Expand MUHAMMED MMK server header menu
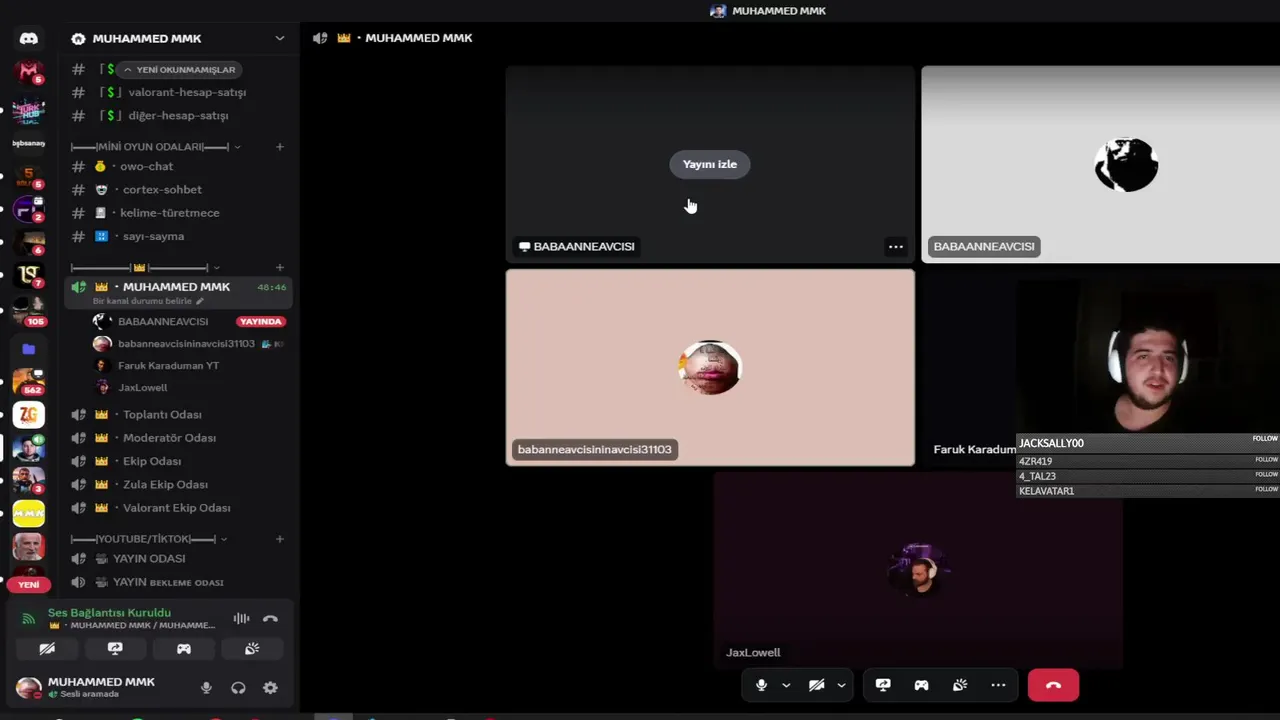Viewport: 1280px width, 720px height. 279,38
